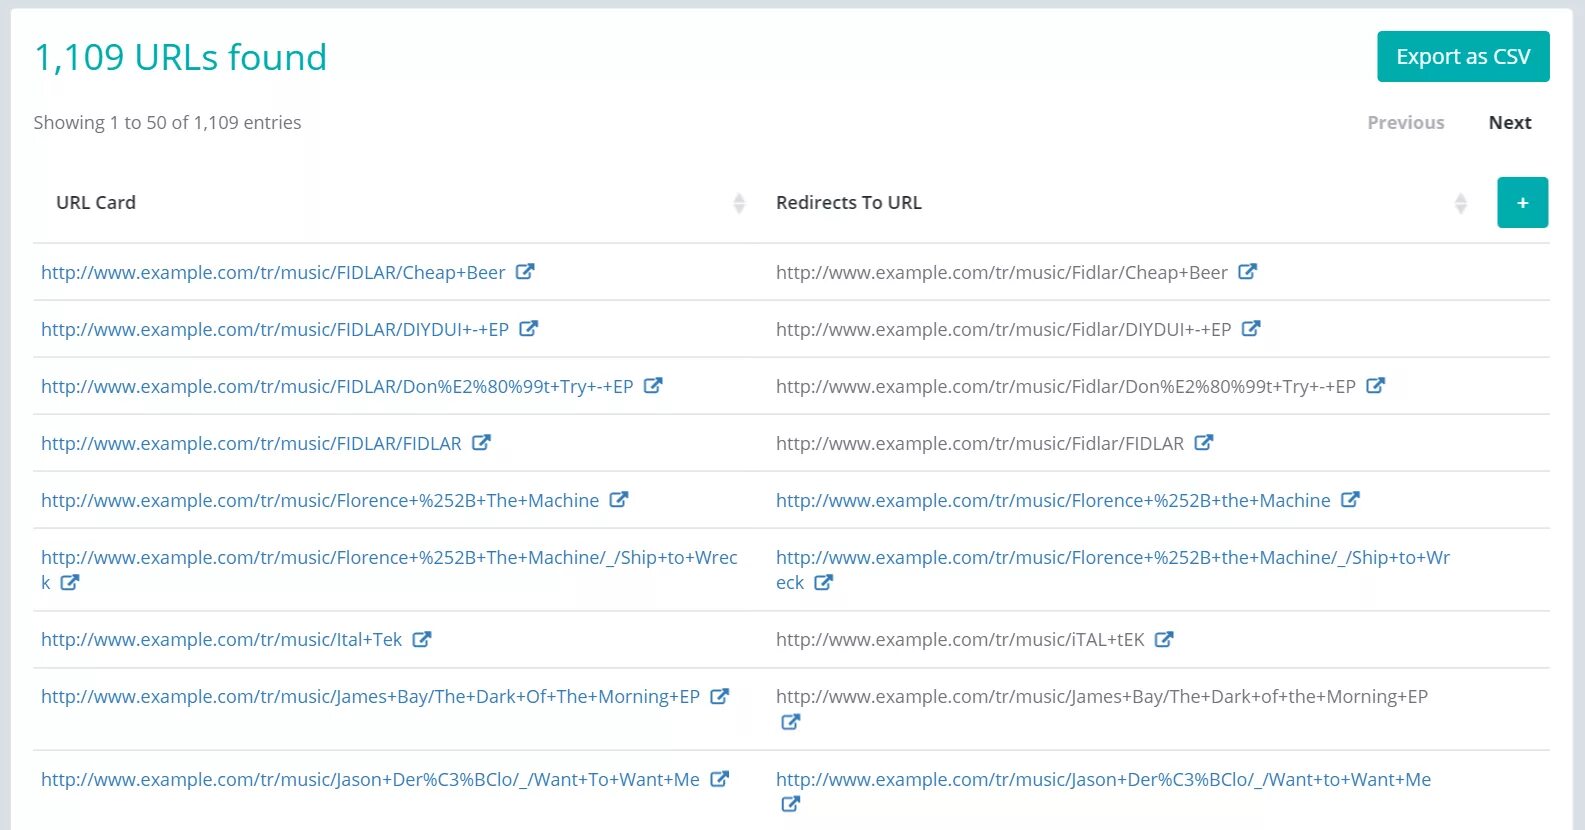Select redirect text James+Bay/The+Dark+of+the+Morning+EP

click(1102, 697)
